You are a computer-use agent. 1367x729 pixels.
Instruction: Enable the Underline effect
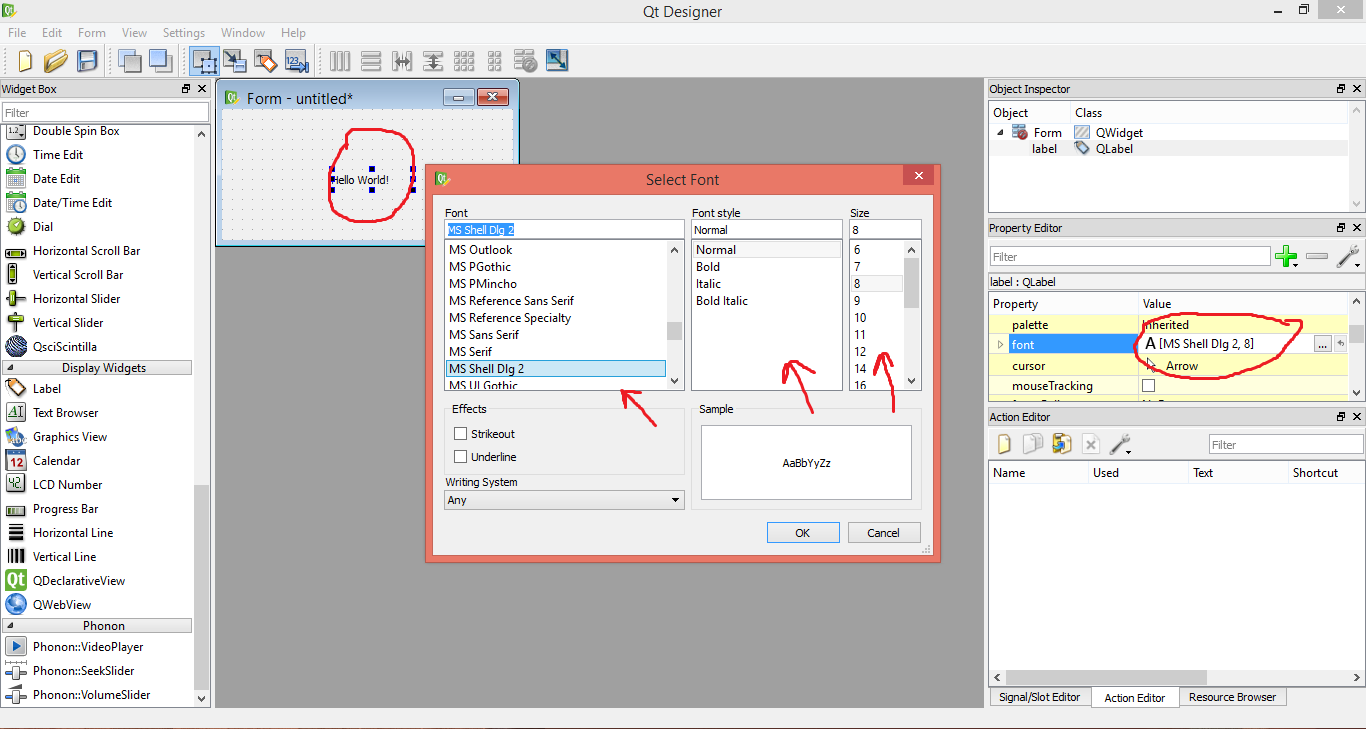point(461,457)
